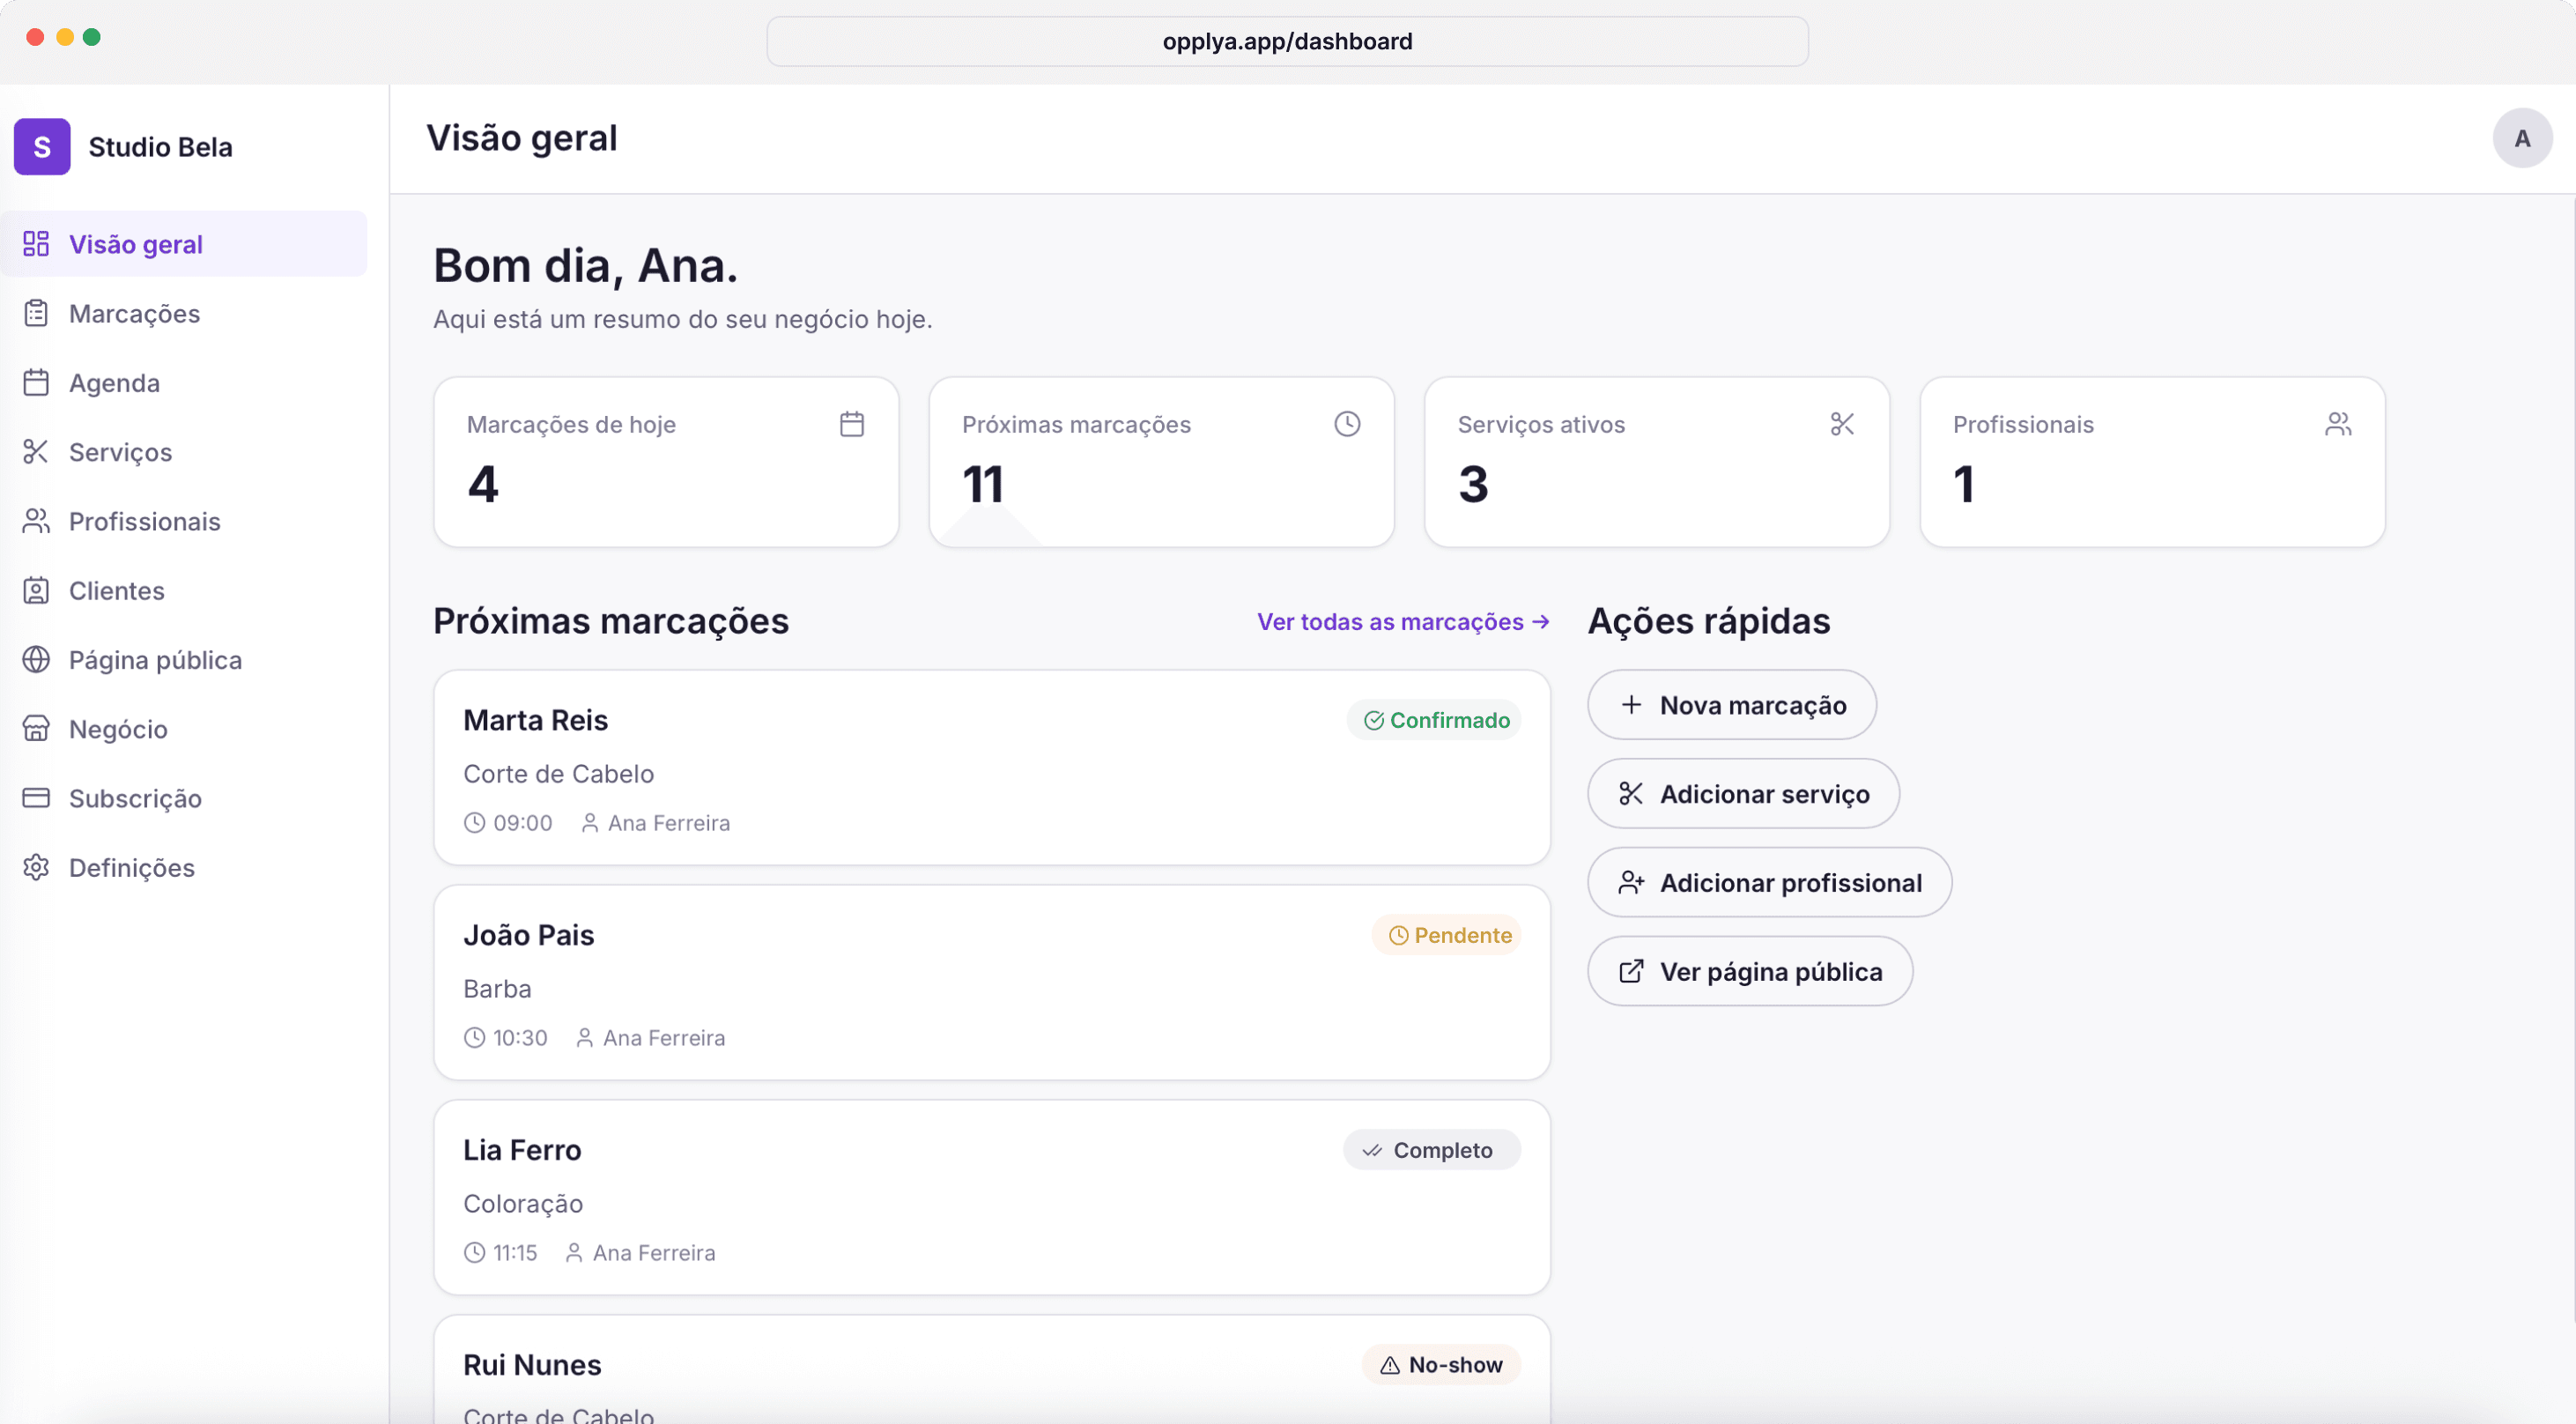Screen dimensions: 2576x1424
Task: Click the Visão geral grid icon in sidebar
Action: point(36,244)
